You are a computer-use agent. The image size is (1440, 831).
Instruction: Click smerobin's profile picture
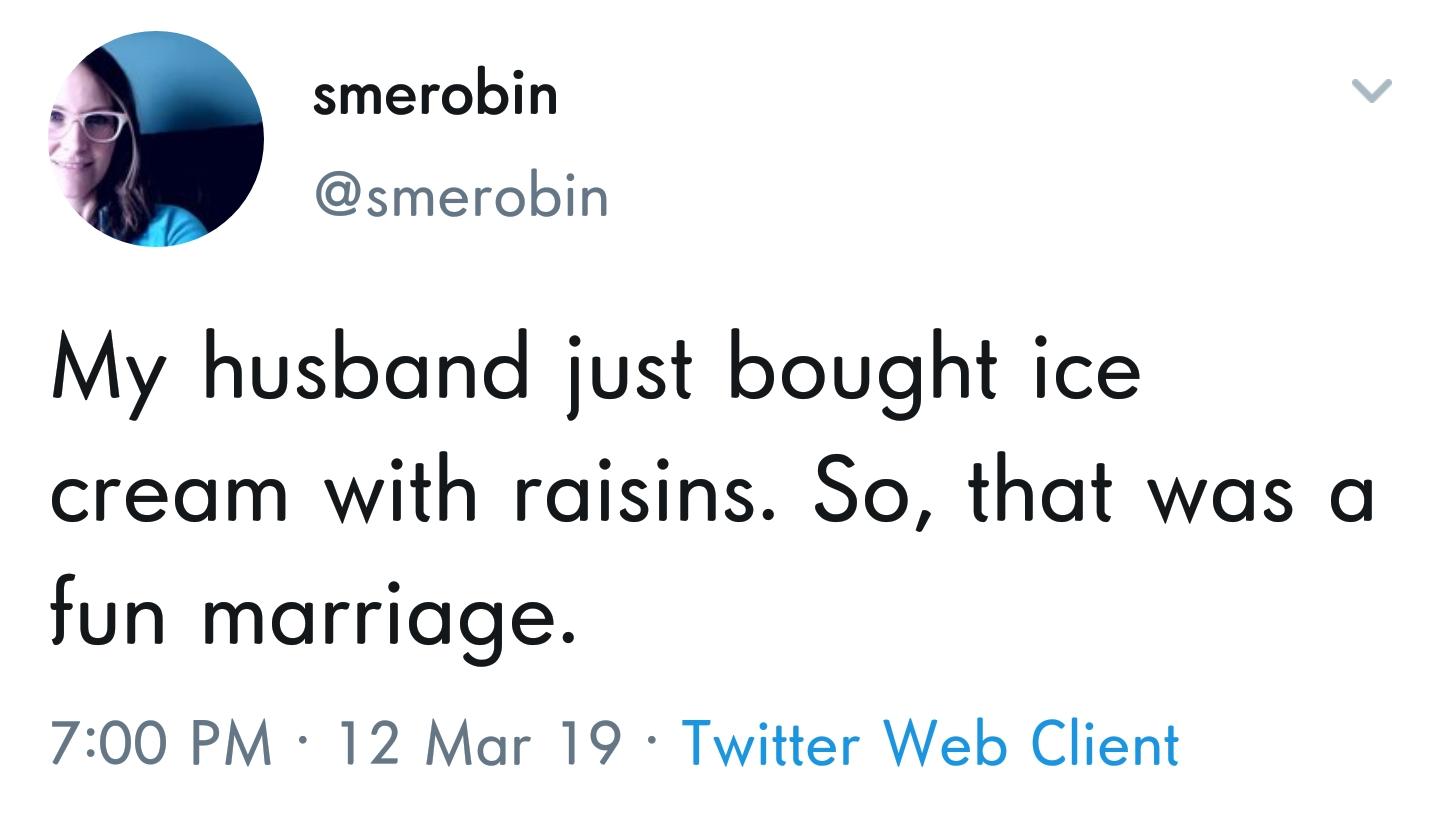coord(156,139)
